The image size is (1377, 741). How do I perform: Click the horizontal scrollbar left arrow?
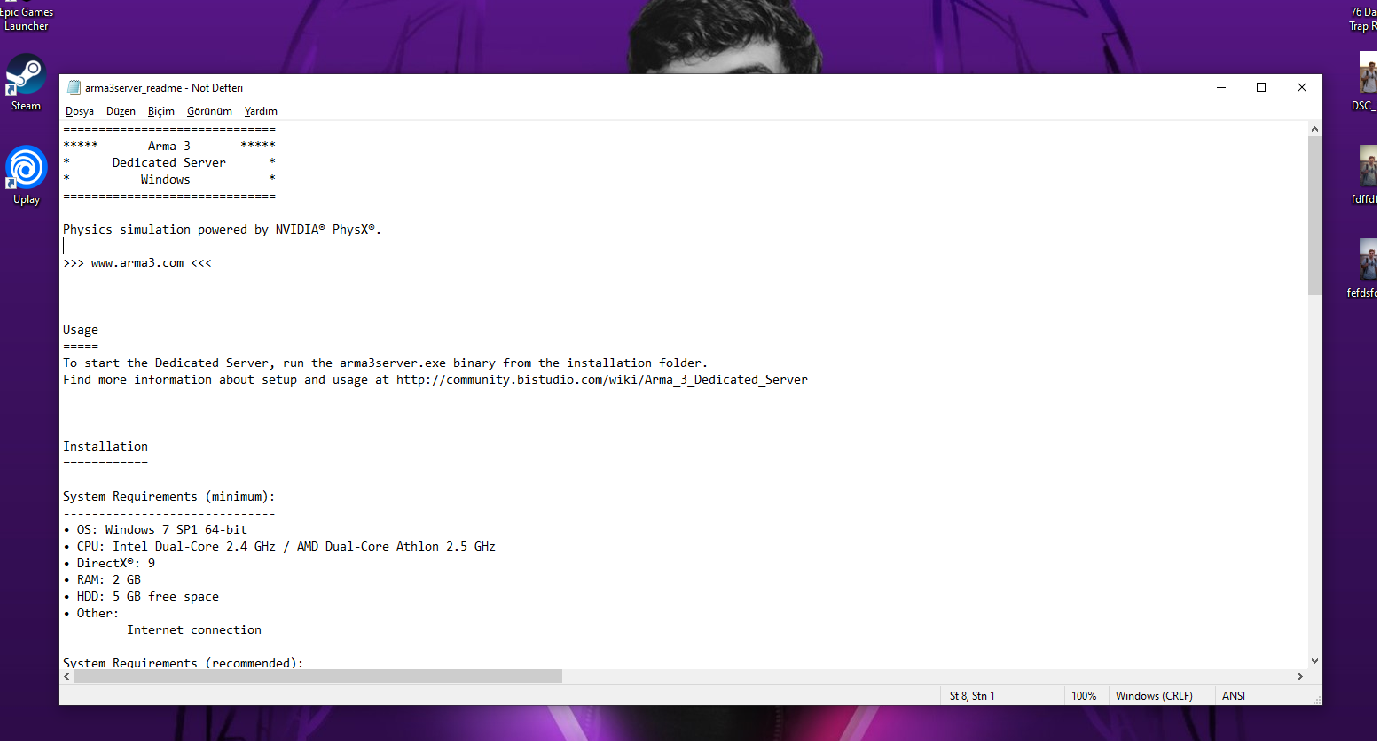click(67, 676)
